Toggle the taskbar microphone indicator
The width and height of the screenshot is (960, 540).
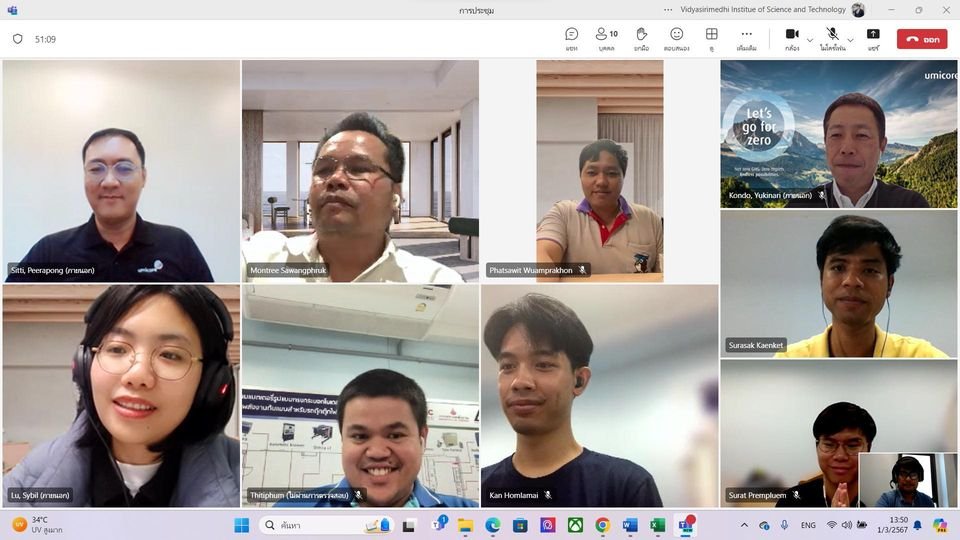click(x=784, y=525)
